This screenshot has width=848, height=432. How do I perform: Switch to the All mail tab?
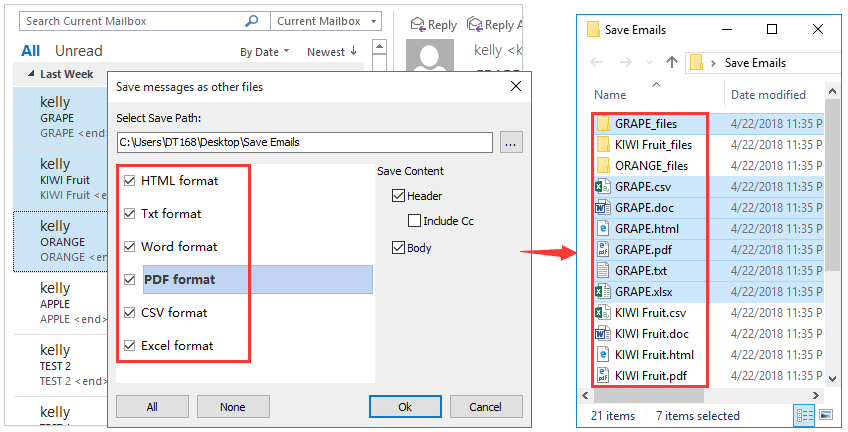[31, 51]
